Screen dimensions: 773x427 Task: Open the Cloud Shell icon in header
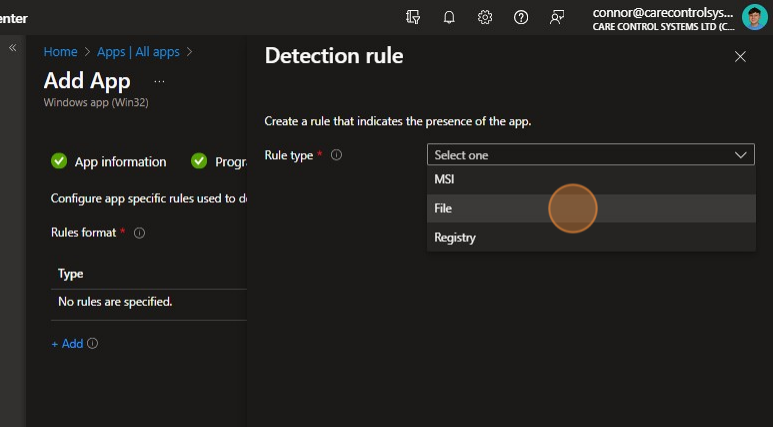(x=414, y=17)
